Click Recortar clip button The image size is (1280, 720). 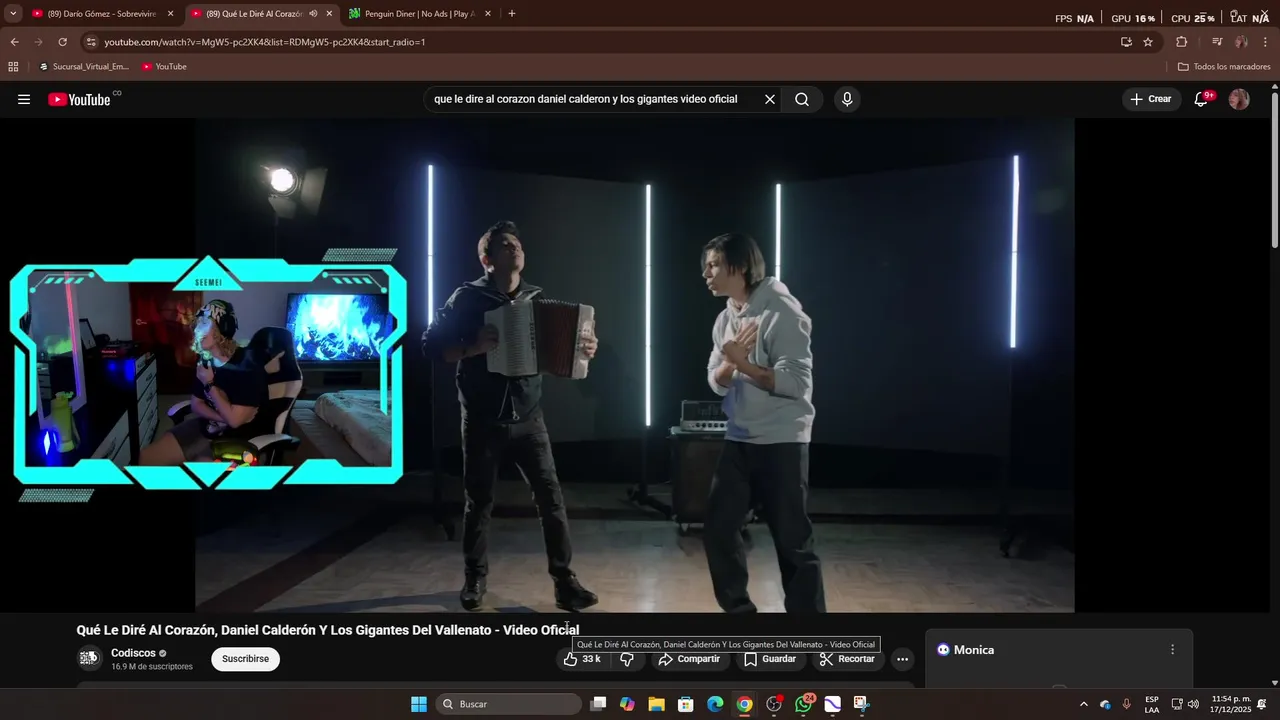(847, 659)
